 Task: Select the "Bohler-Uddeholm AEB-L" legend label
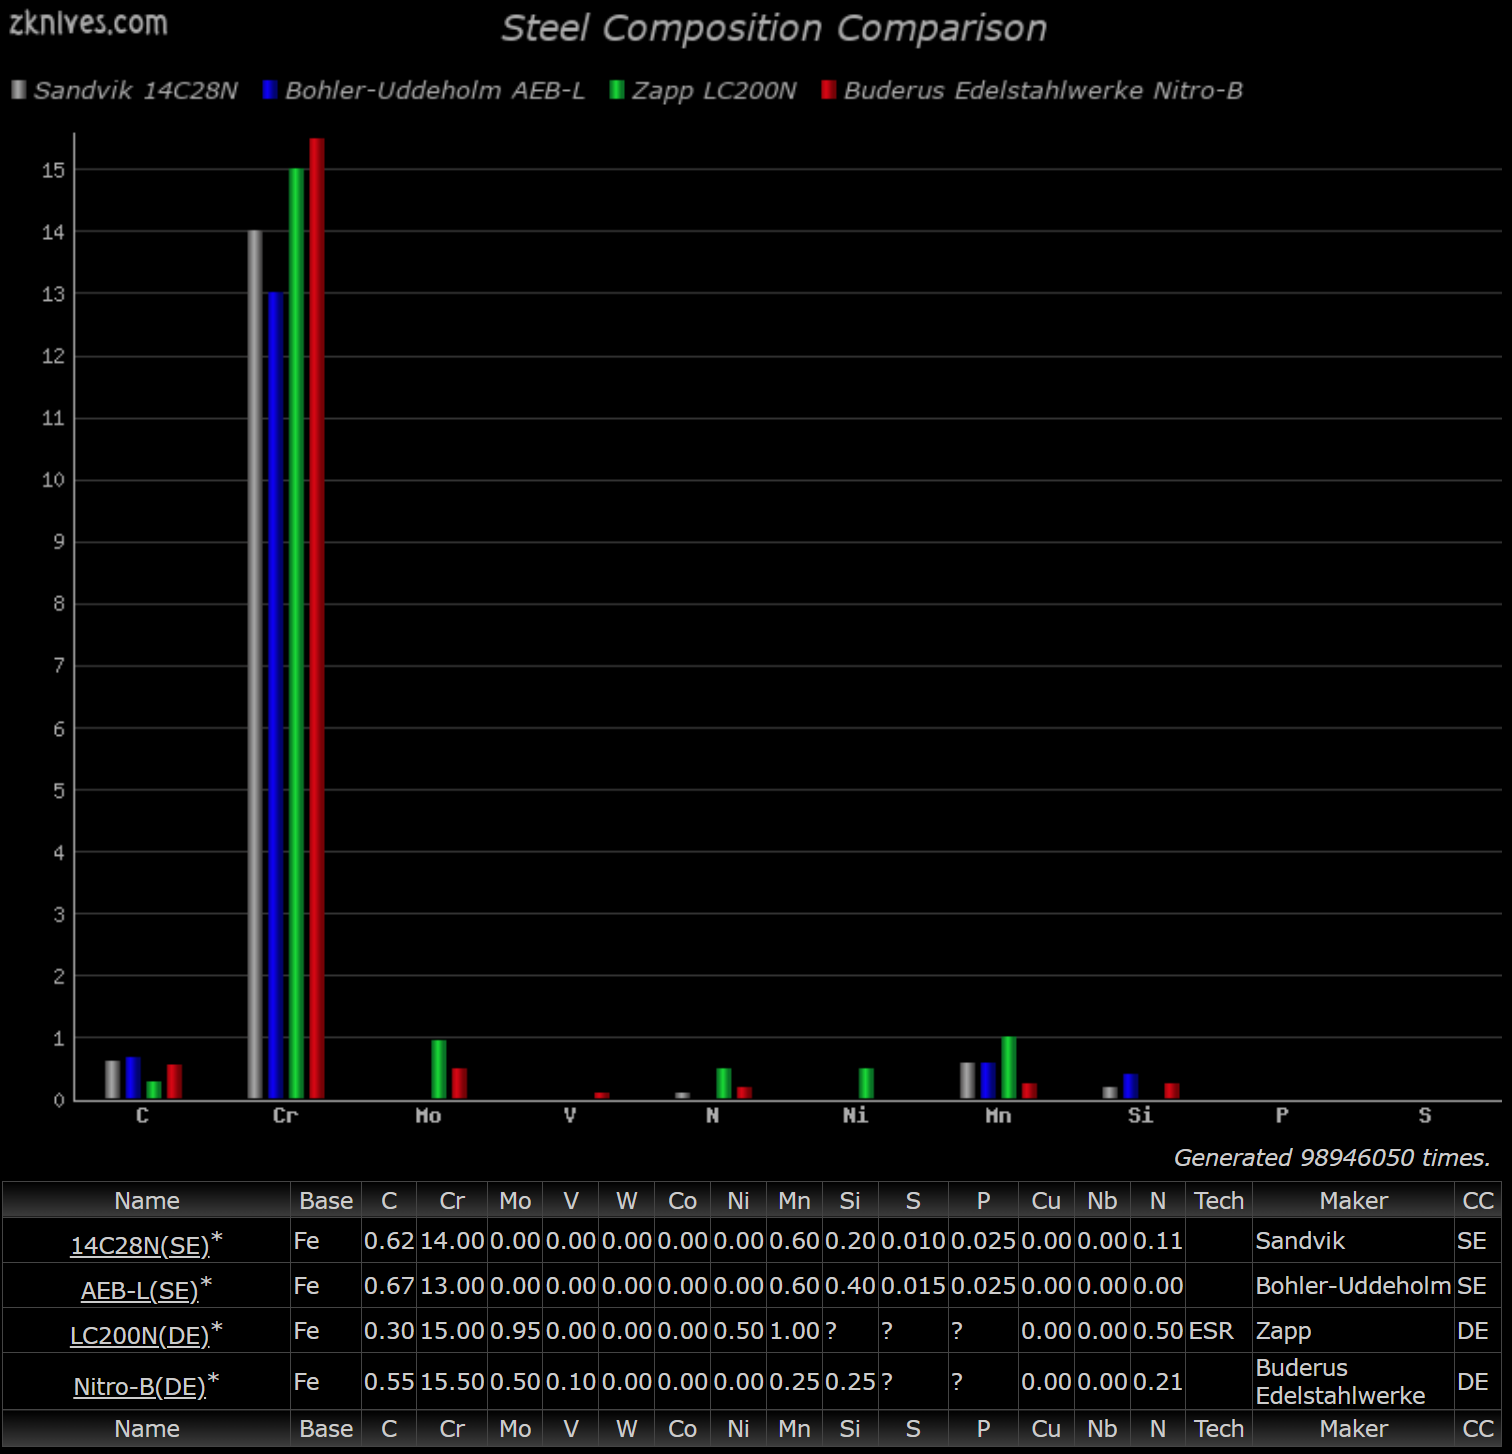click(x=435, y=90)
